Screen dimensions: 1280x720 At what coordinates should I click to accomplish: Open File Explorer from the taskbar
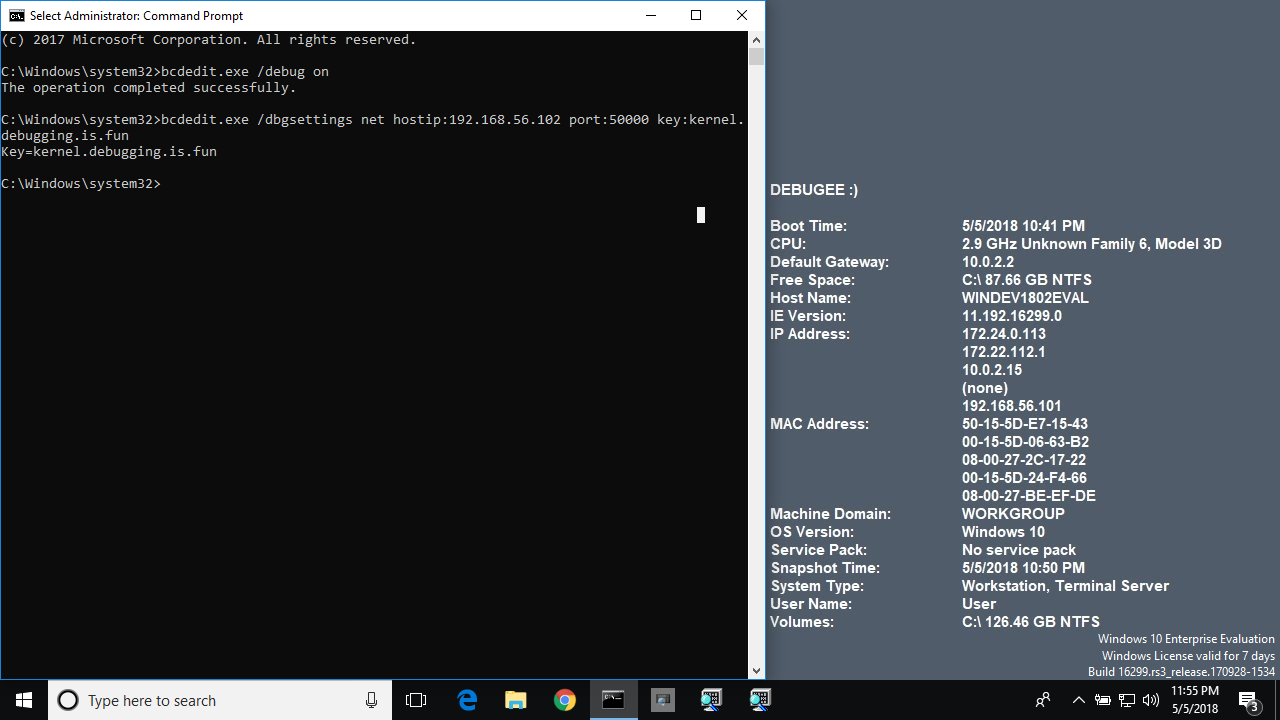(x=515, y=700)
